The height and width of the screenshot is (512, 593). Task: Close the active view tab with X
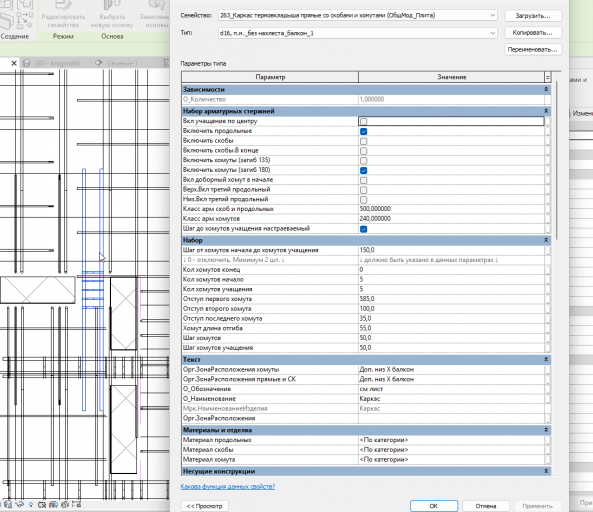pyautogui.click(x=14, y=63)
